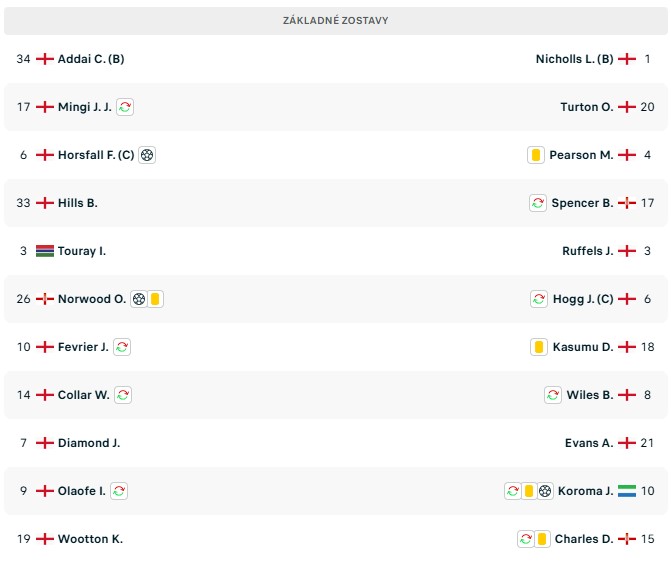Click the goal ball icon beside Norwood O.
This screenshot has height=562, width=671.
(x=139, y=299)
